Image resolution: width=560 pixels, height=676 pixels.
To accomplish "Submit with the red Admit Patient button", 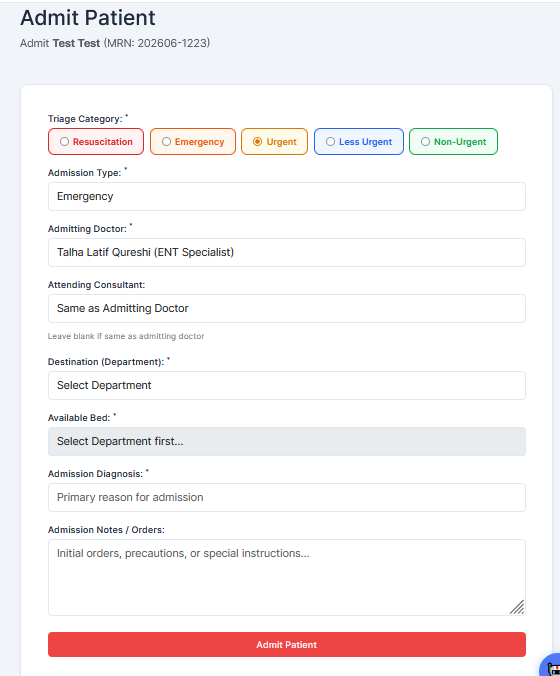I will (x=287, y=645).
